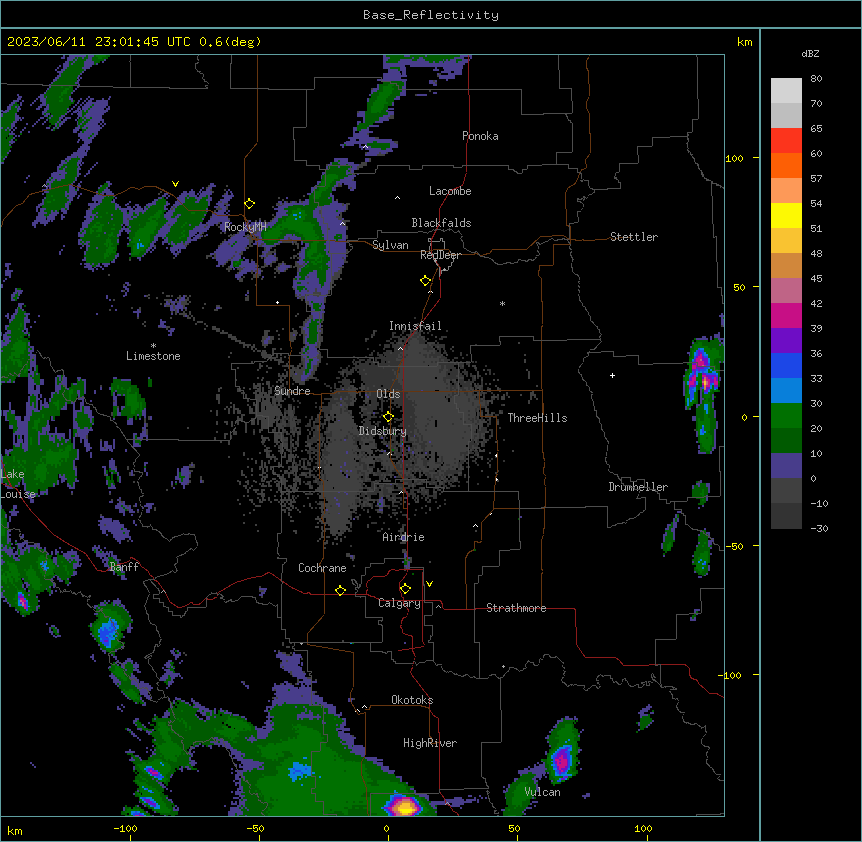This screenshot has width=862, height=842.
Task: Click the intense storm cell east of Drumheller area
Action: point(703,375)
